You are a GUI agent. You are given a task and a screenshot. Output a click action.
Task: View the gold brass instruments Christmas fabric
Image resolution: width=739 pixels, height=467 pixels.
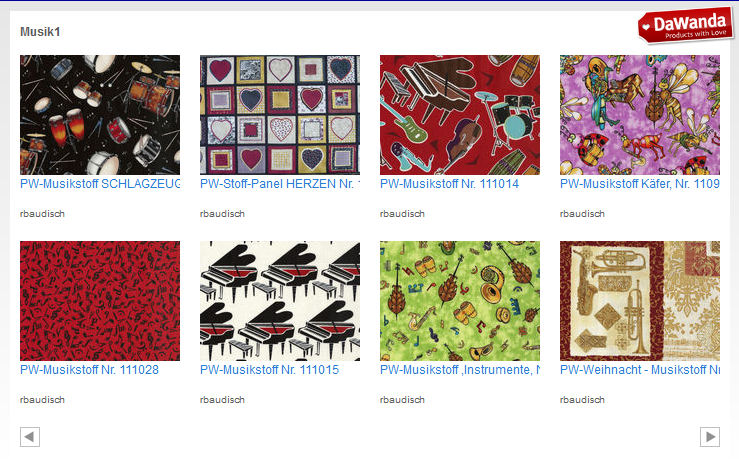(x=640, y=301)
